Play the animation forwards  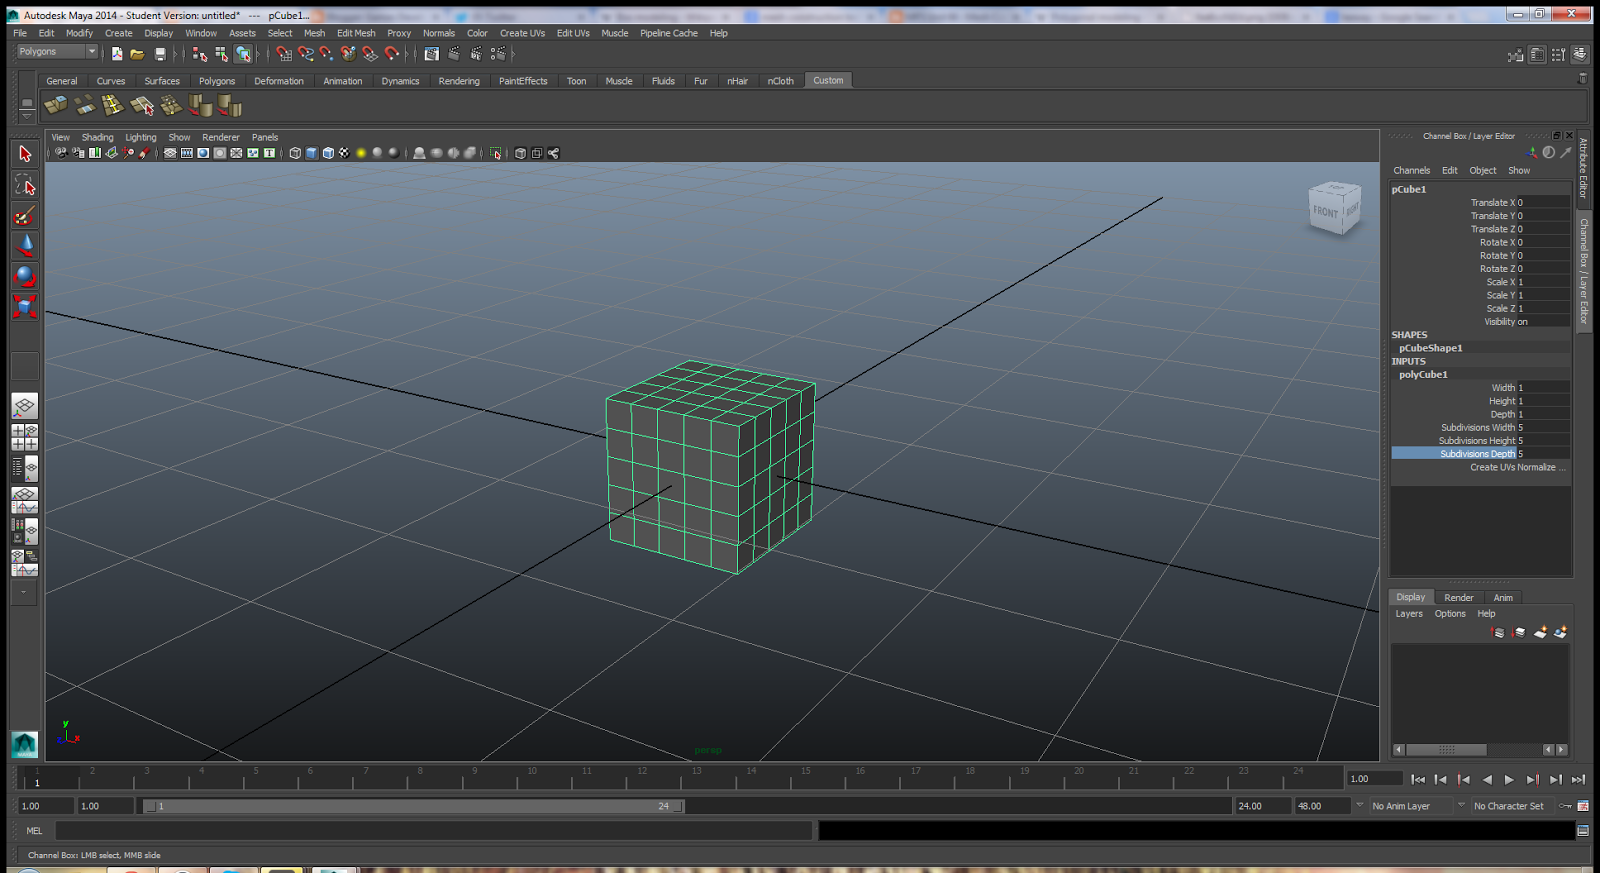point(1509,779)
